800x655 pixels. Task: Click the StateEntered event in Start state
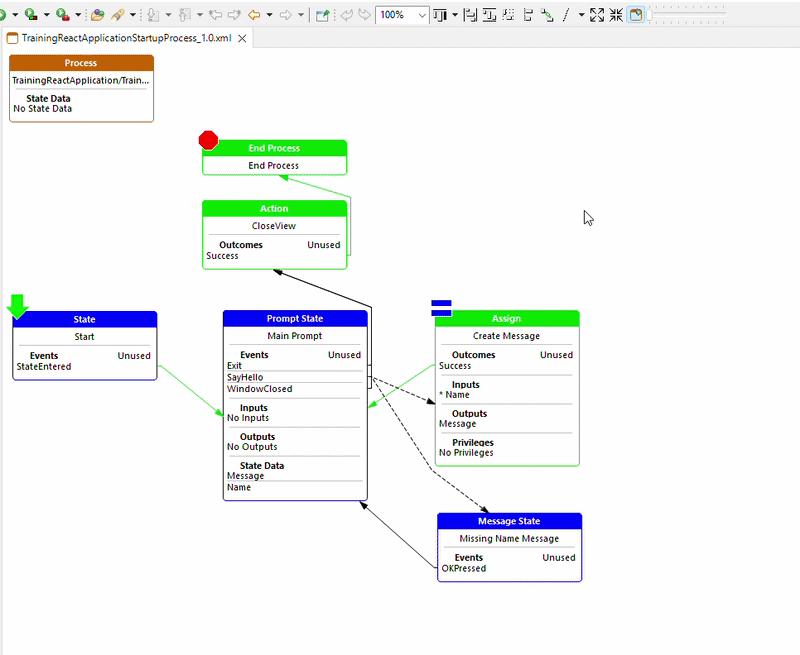[x=44, y=366]
